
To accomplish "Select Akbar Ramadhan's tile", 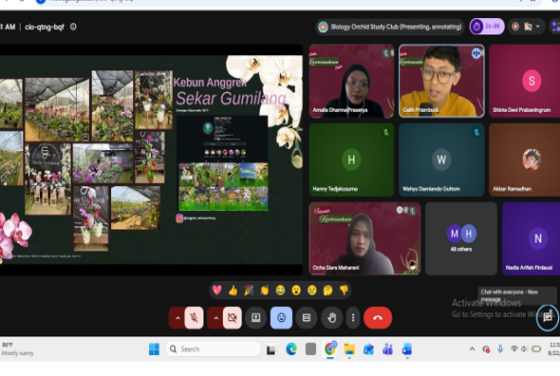I will [525, 160].
